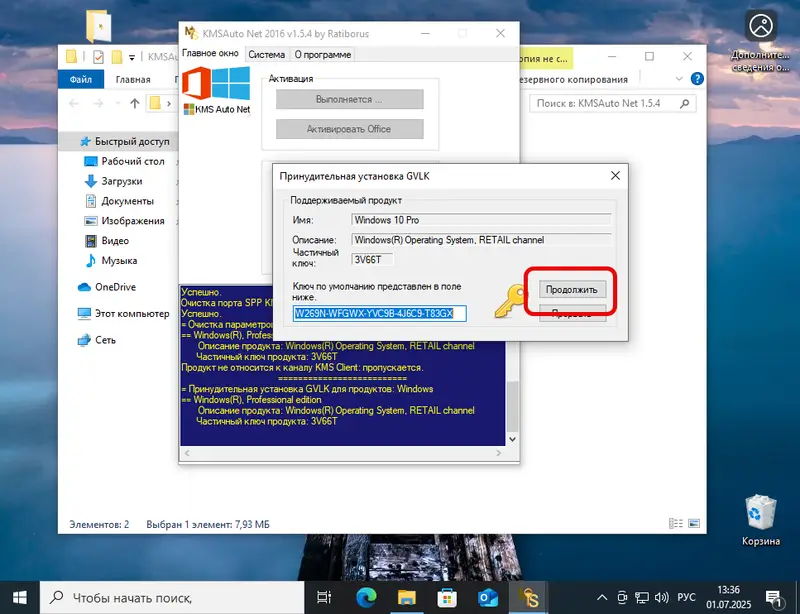The height and width of the screenshot is (614, 800).
Task: Click the Продолжить button in the dialog
Action: (570, 289)
